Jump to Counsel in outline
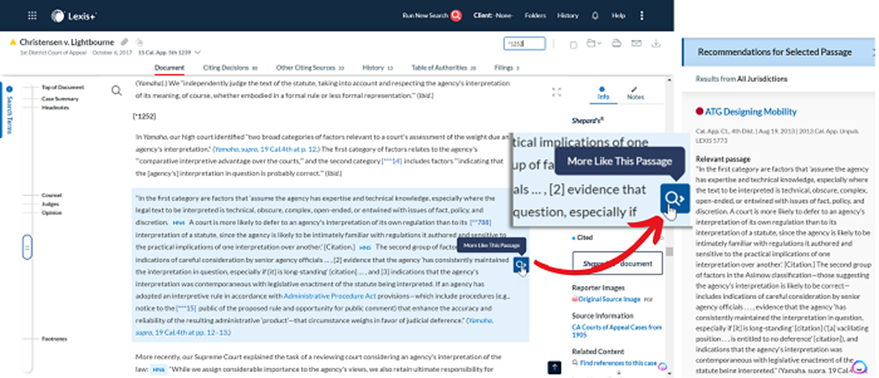This screenshot has width=879, height=378. coord(52,195)
